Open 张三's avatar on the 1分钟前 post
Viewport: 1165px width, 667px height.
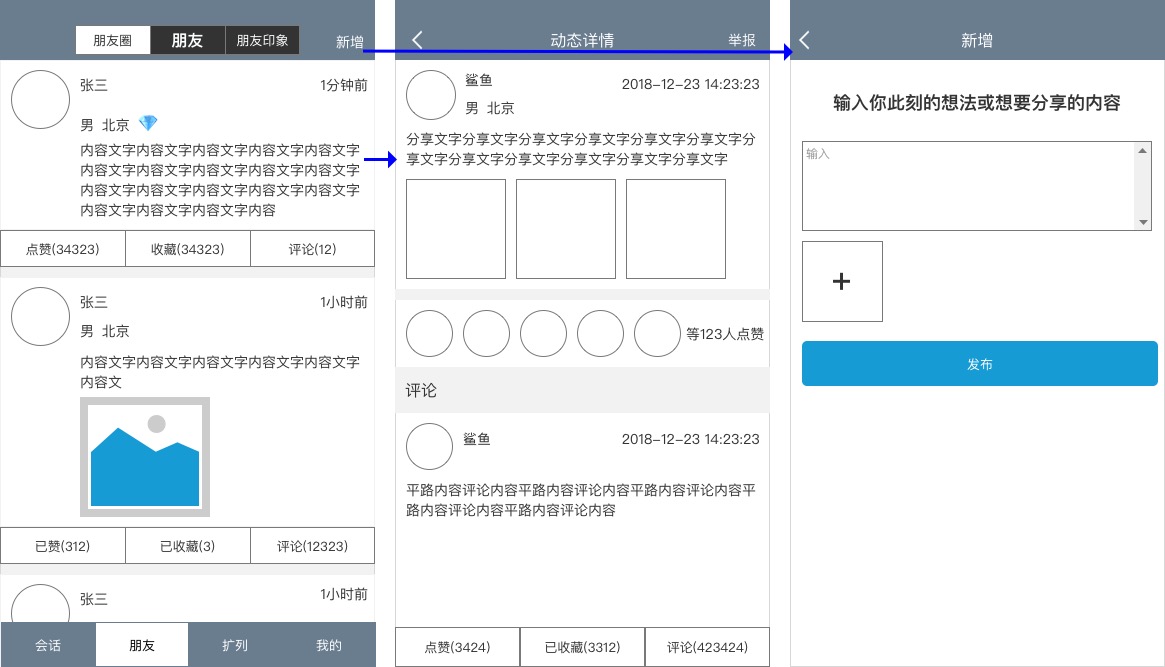coord(40,100)
